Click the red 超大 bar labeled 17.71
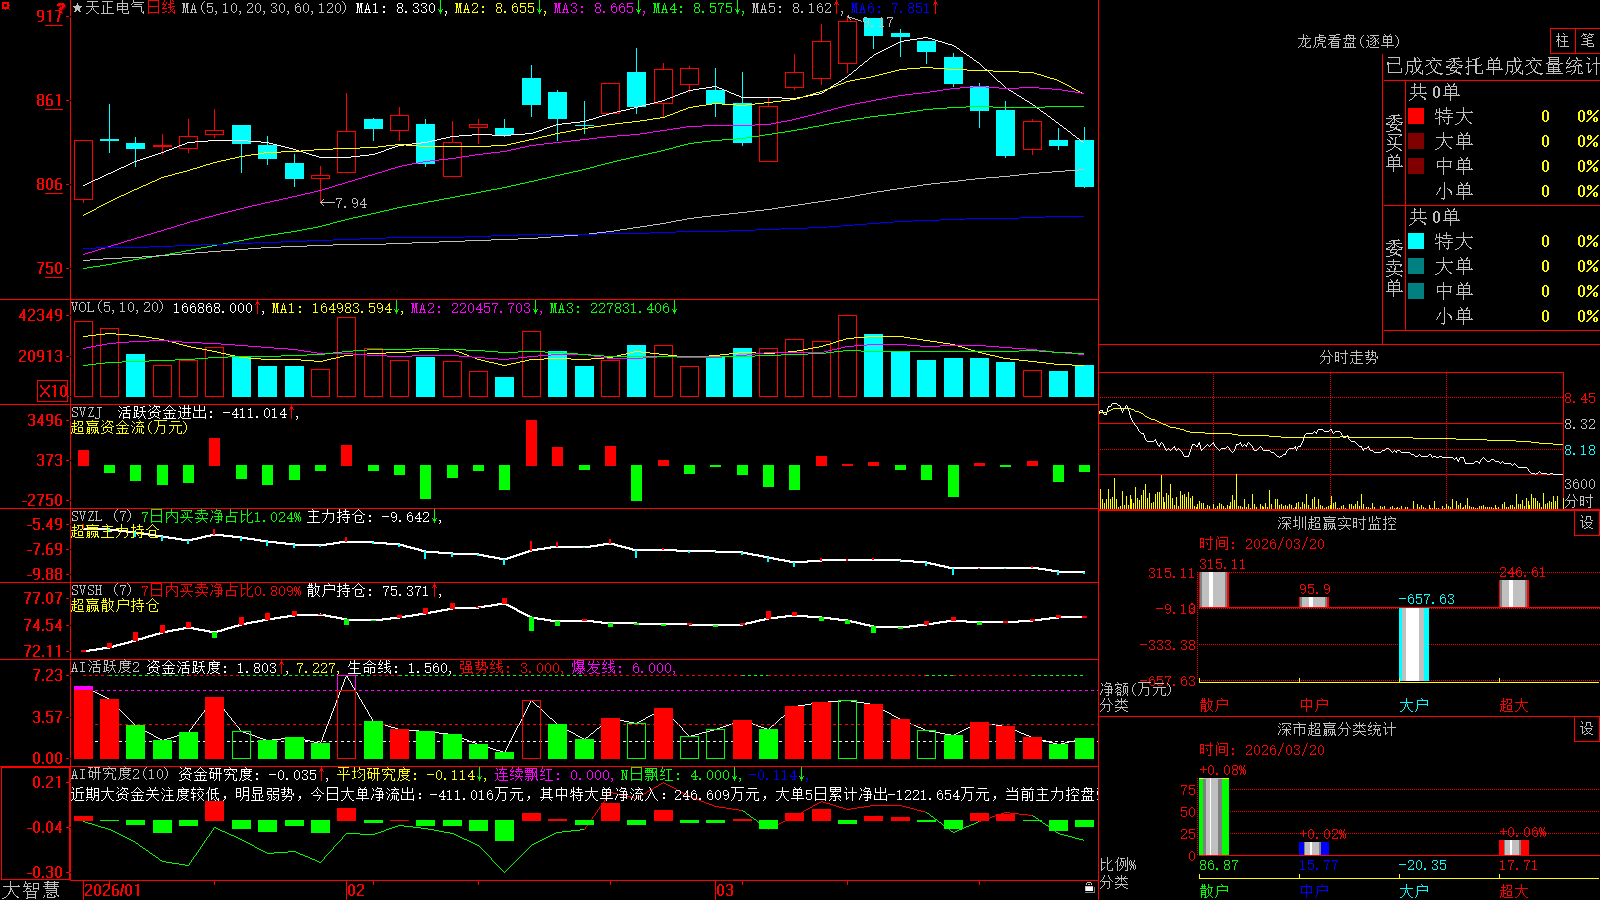This screenshot has height=900, width=1600. click(1513, 848)
